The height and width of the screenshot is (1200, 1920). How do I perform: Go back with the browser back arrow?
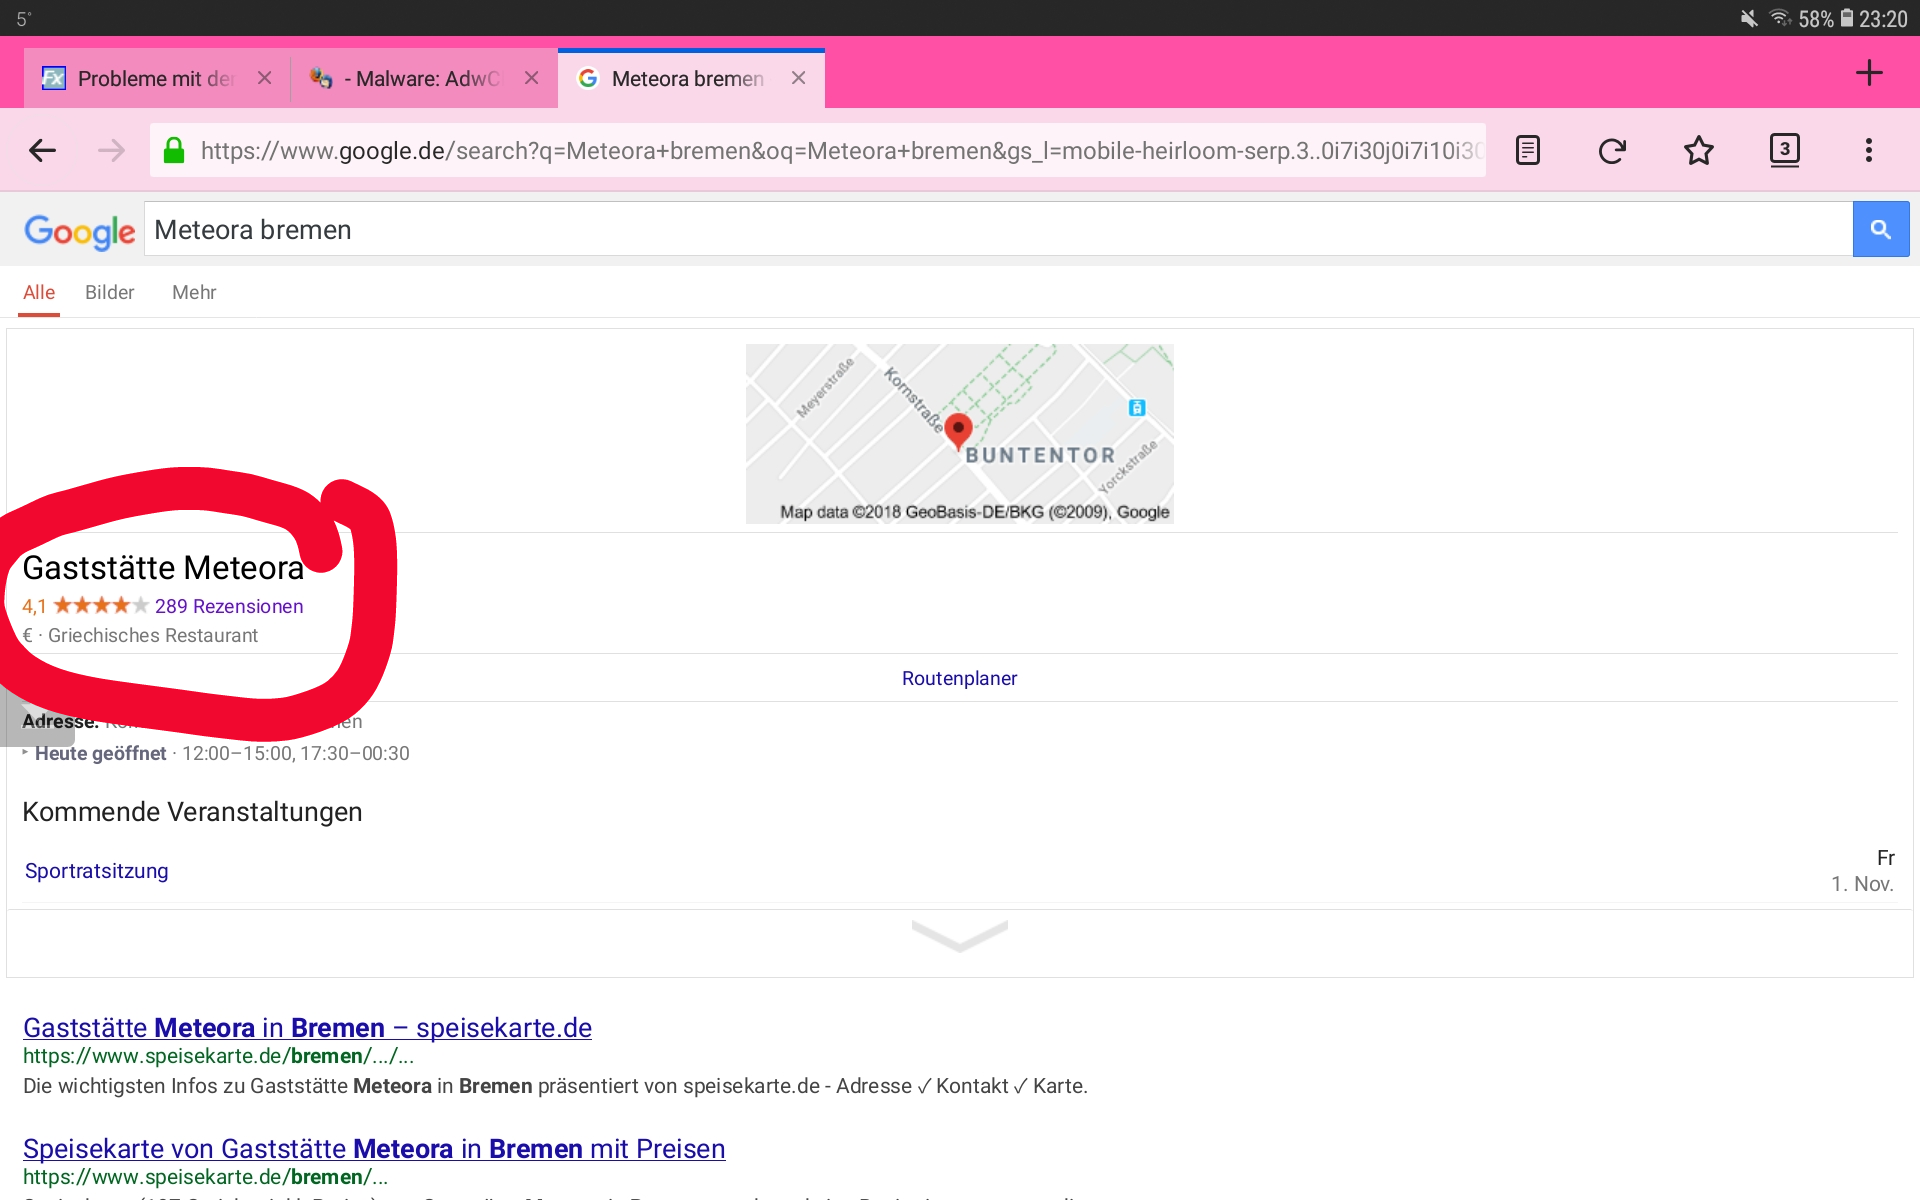42,151
